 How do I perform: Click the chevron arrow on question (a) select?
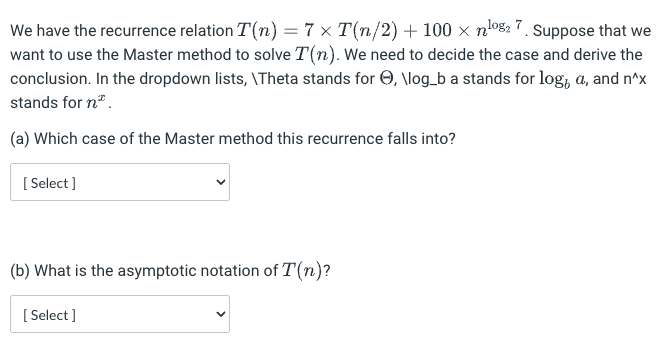(220, 182)
